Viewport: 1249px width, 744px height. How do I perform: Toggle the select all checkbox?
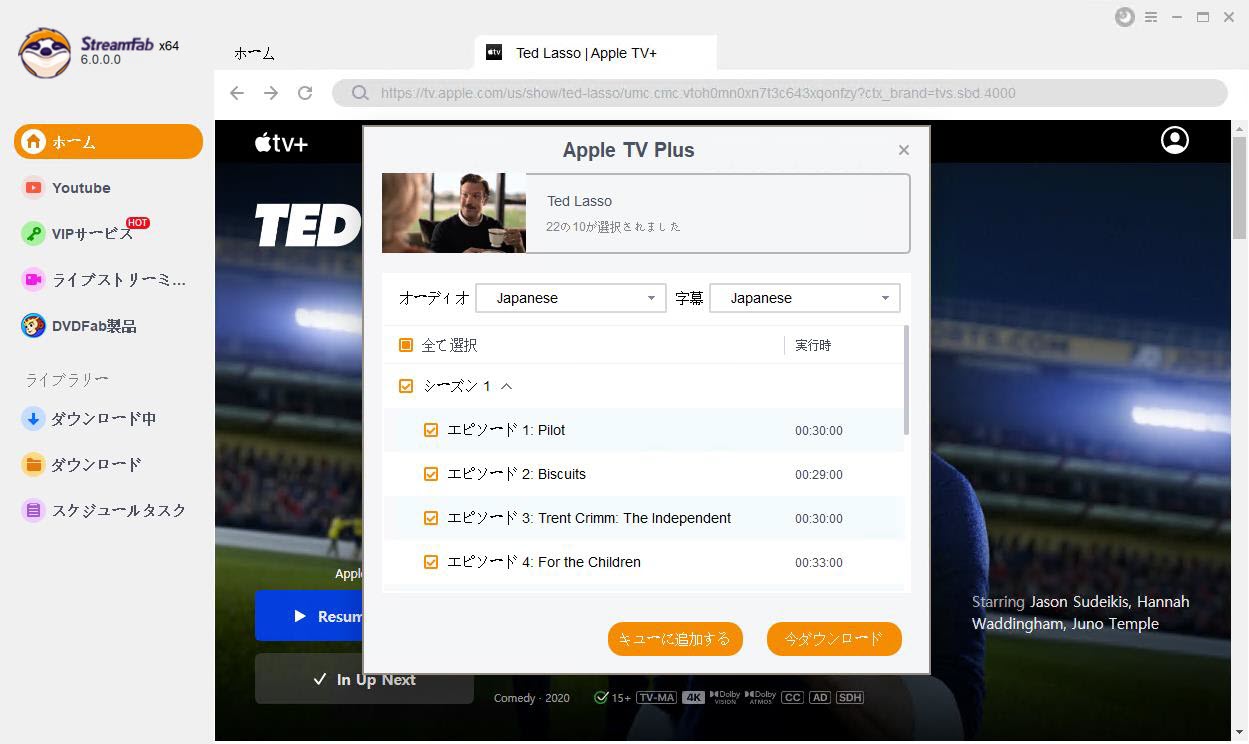[x=406, y=345]
